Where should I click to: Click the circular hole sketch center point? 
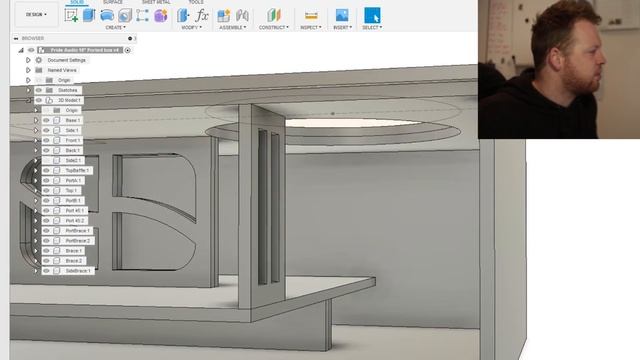click(x=333, y=113)
